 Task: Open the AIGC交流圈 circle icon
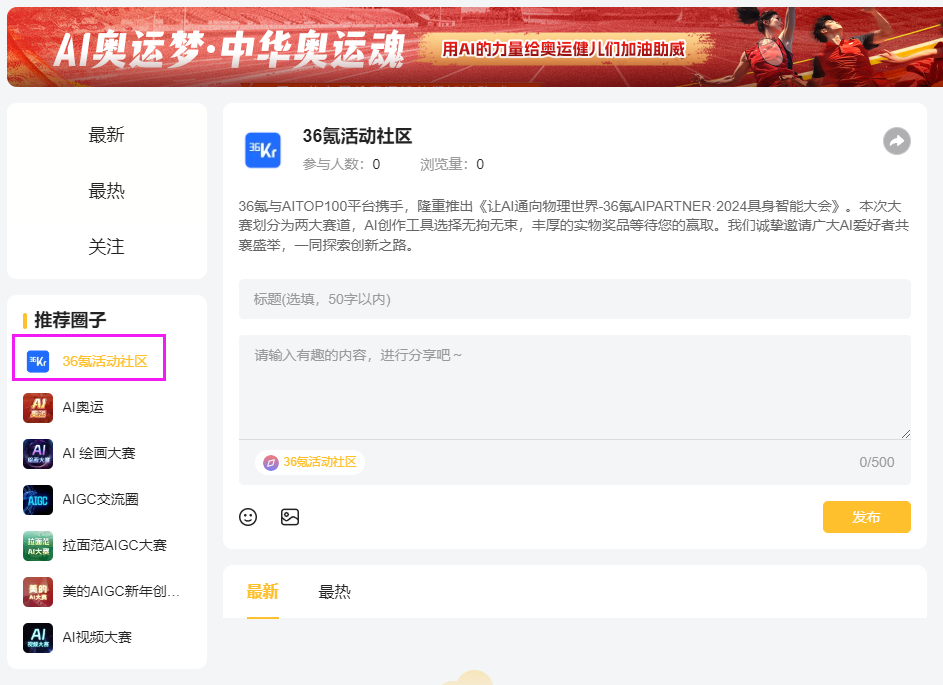pyautogui.click(x=37, y=499)
